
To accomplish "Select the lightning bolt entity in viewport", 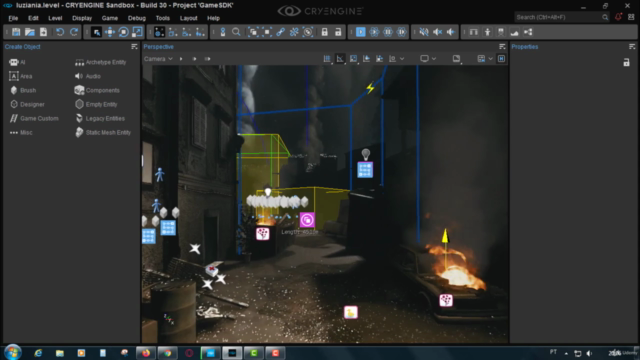I will point(370,88).
